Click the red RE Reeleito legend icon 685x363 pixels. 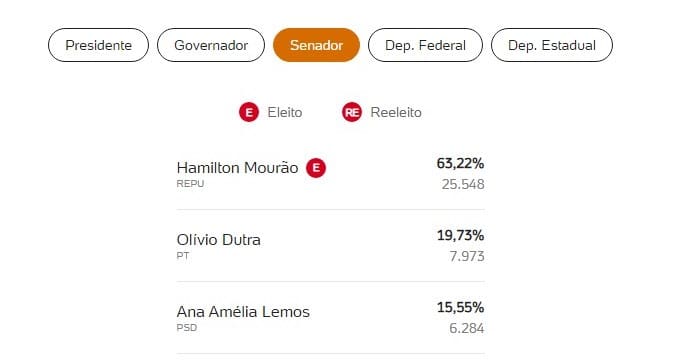tap(352, 112)
